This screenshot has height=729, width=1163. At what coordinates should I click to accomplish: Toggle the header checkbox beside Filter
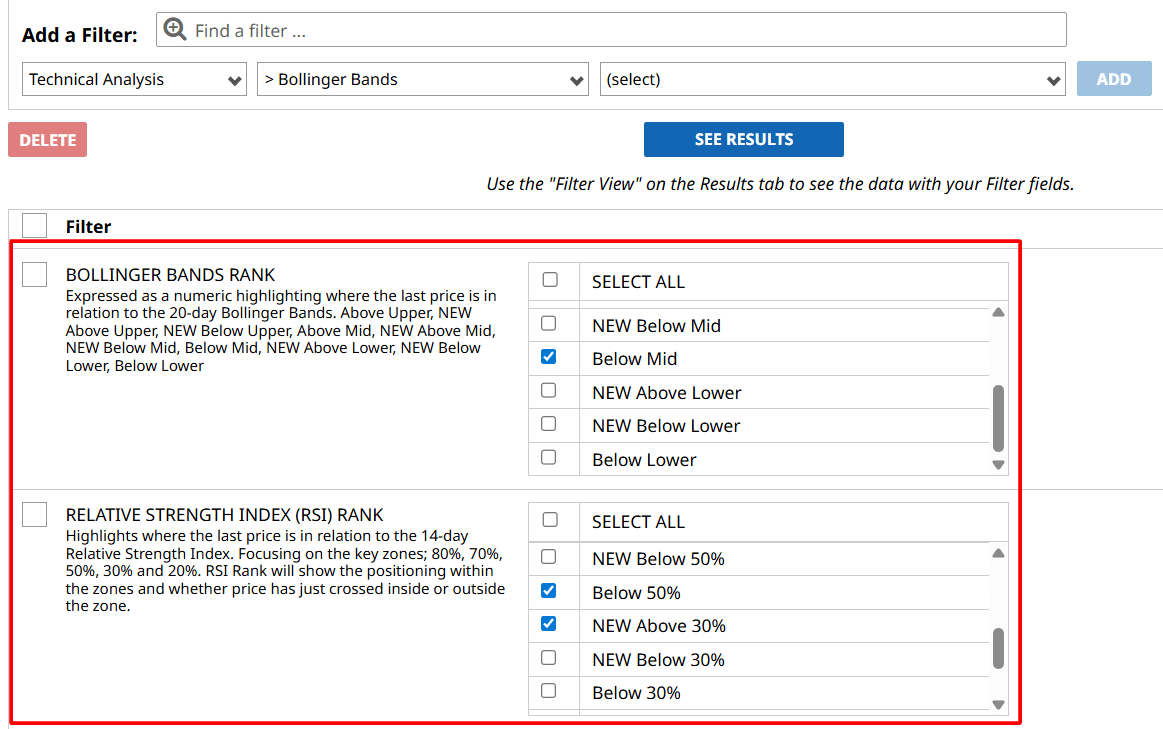tap(35, 226)
